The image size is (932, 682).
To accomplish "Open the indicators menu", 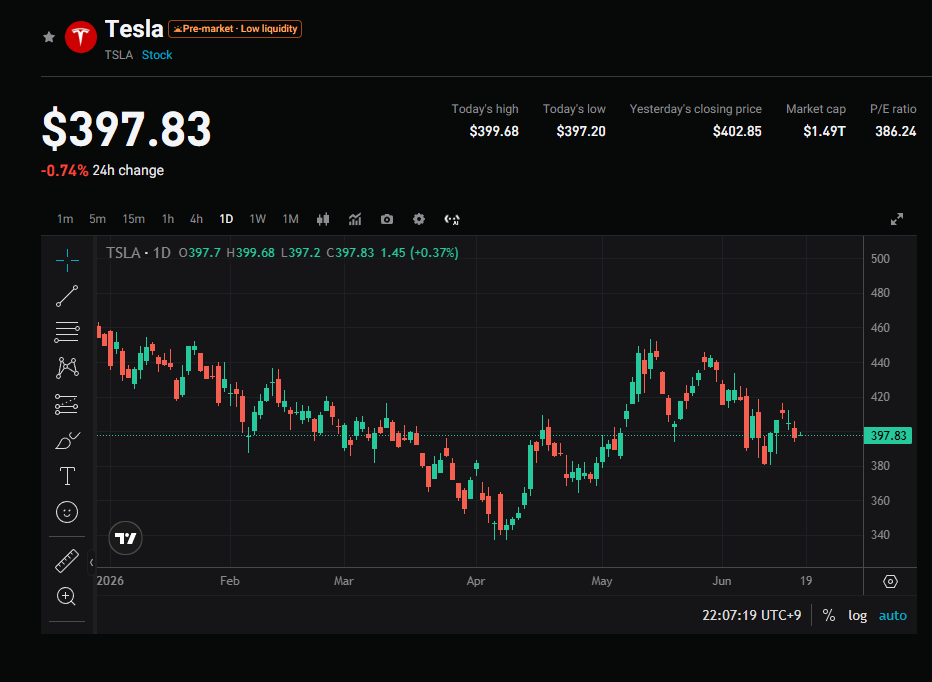I will (355, 219).
